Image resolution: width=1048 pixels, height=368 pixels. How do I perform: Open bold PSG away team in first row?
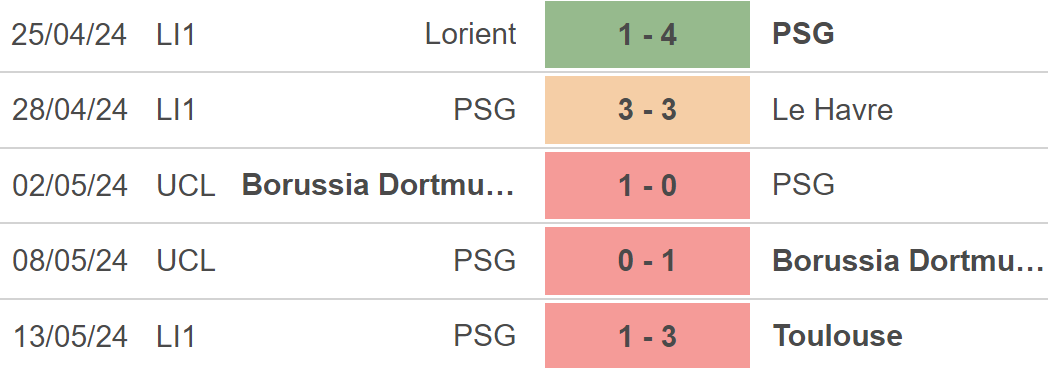(x=803, y=34)
